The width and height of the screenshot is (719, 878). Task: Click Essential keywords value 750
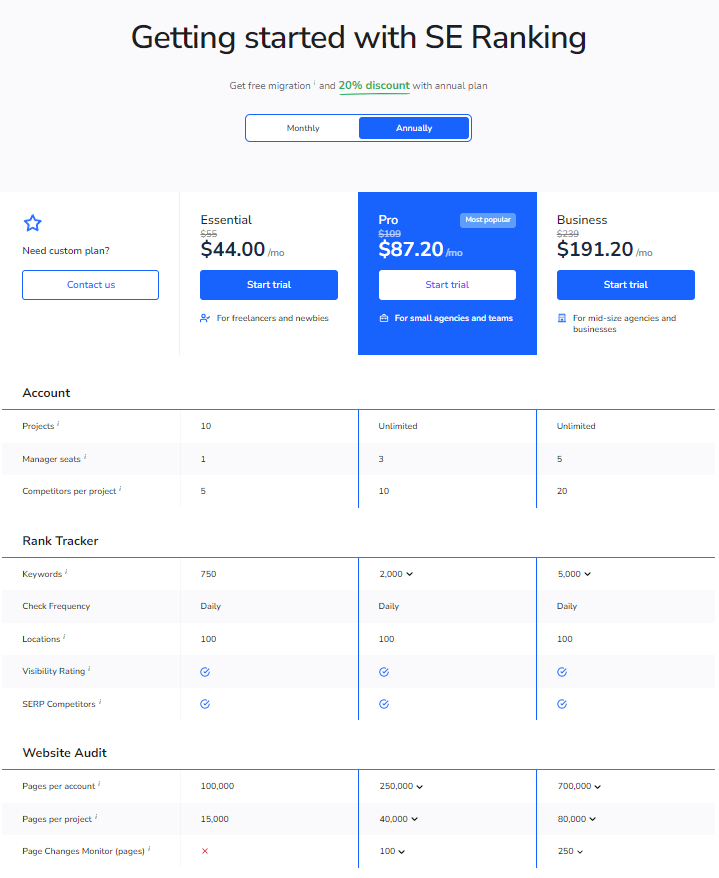click(208, 574)
